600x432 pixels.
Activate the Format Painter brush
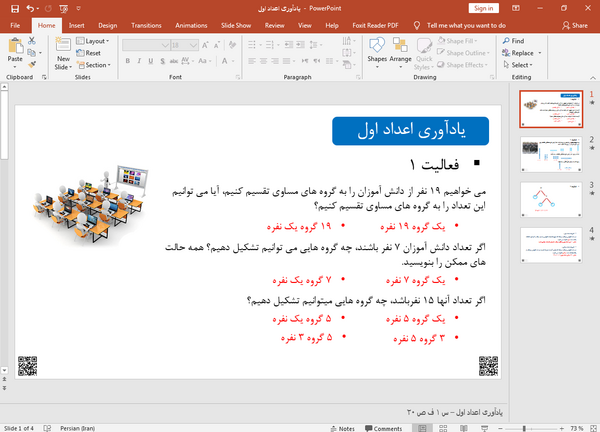click(x=32, y=64)
